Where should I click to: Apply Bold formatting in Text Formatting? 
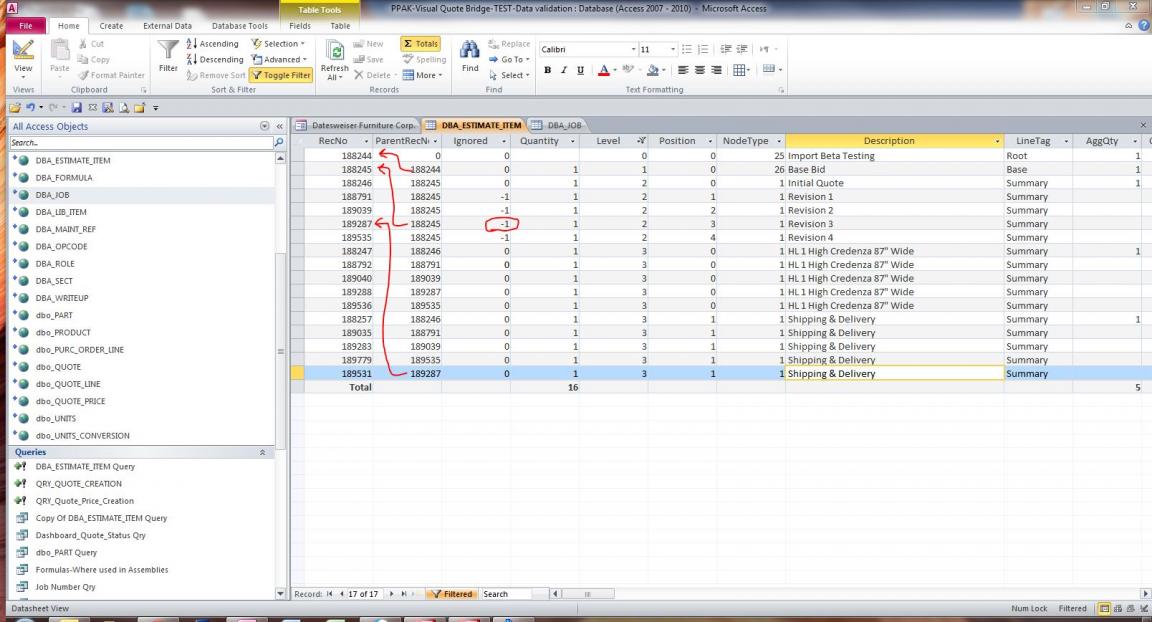pos(547,70)
